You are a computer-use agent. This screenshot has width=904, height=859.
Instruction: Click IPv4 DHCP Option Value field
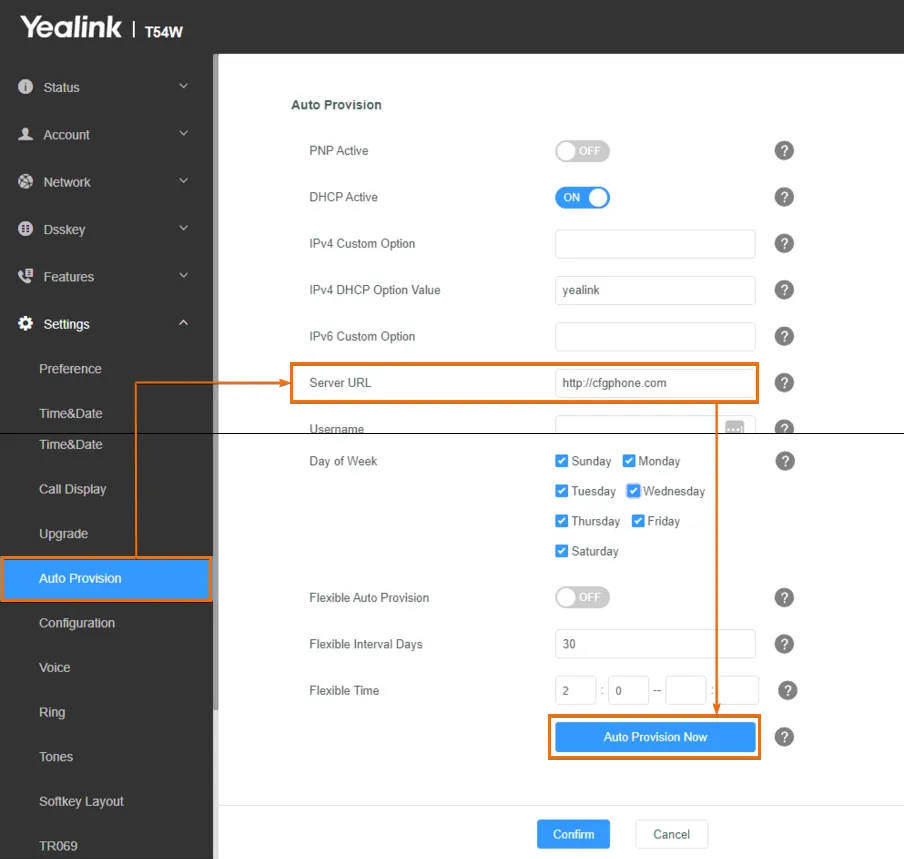pos(655,290)
